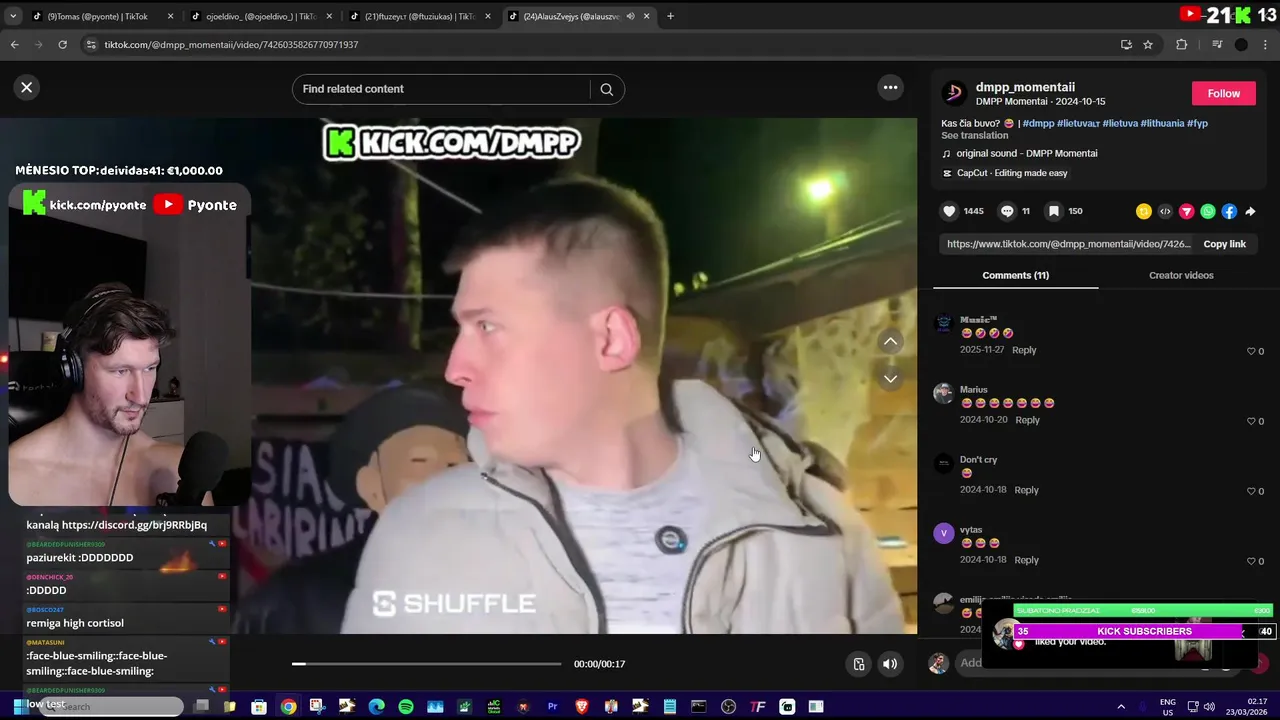The width and height of the screenshot is (1280, 720).
Task: Click Marius commenter avatar
Action: [x=943, y=393]
